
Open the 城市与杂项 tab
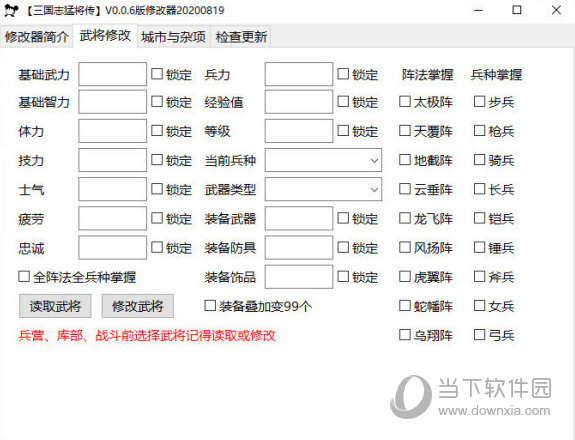click(173, 37)
